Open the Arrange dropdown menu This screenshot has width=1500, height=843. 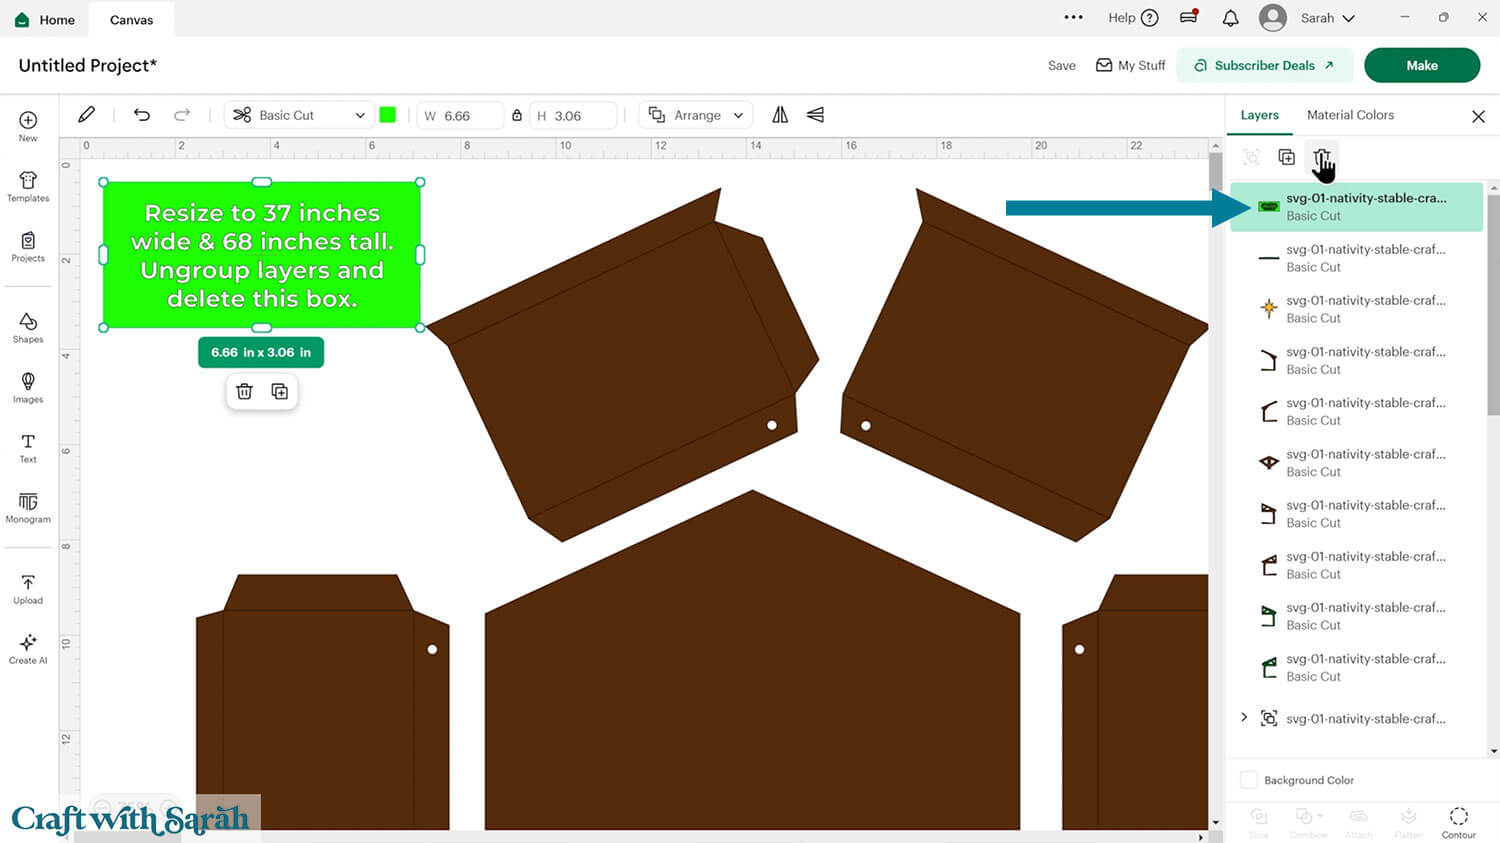tap(697, 115)
